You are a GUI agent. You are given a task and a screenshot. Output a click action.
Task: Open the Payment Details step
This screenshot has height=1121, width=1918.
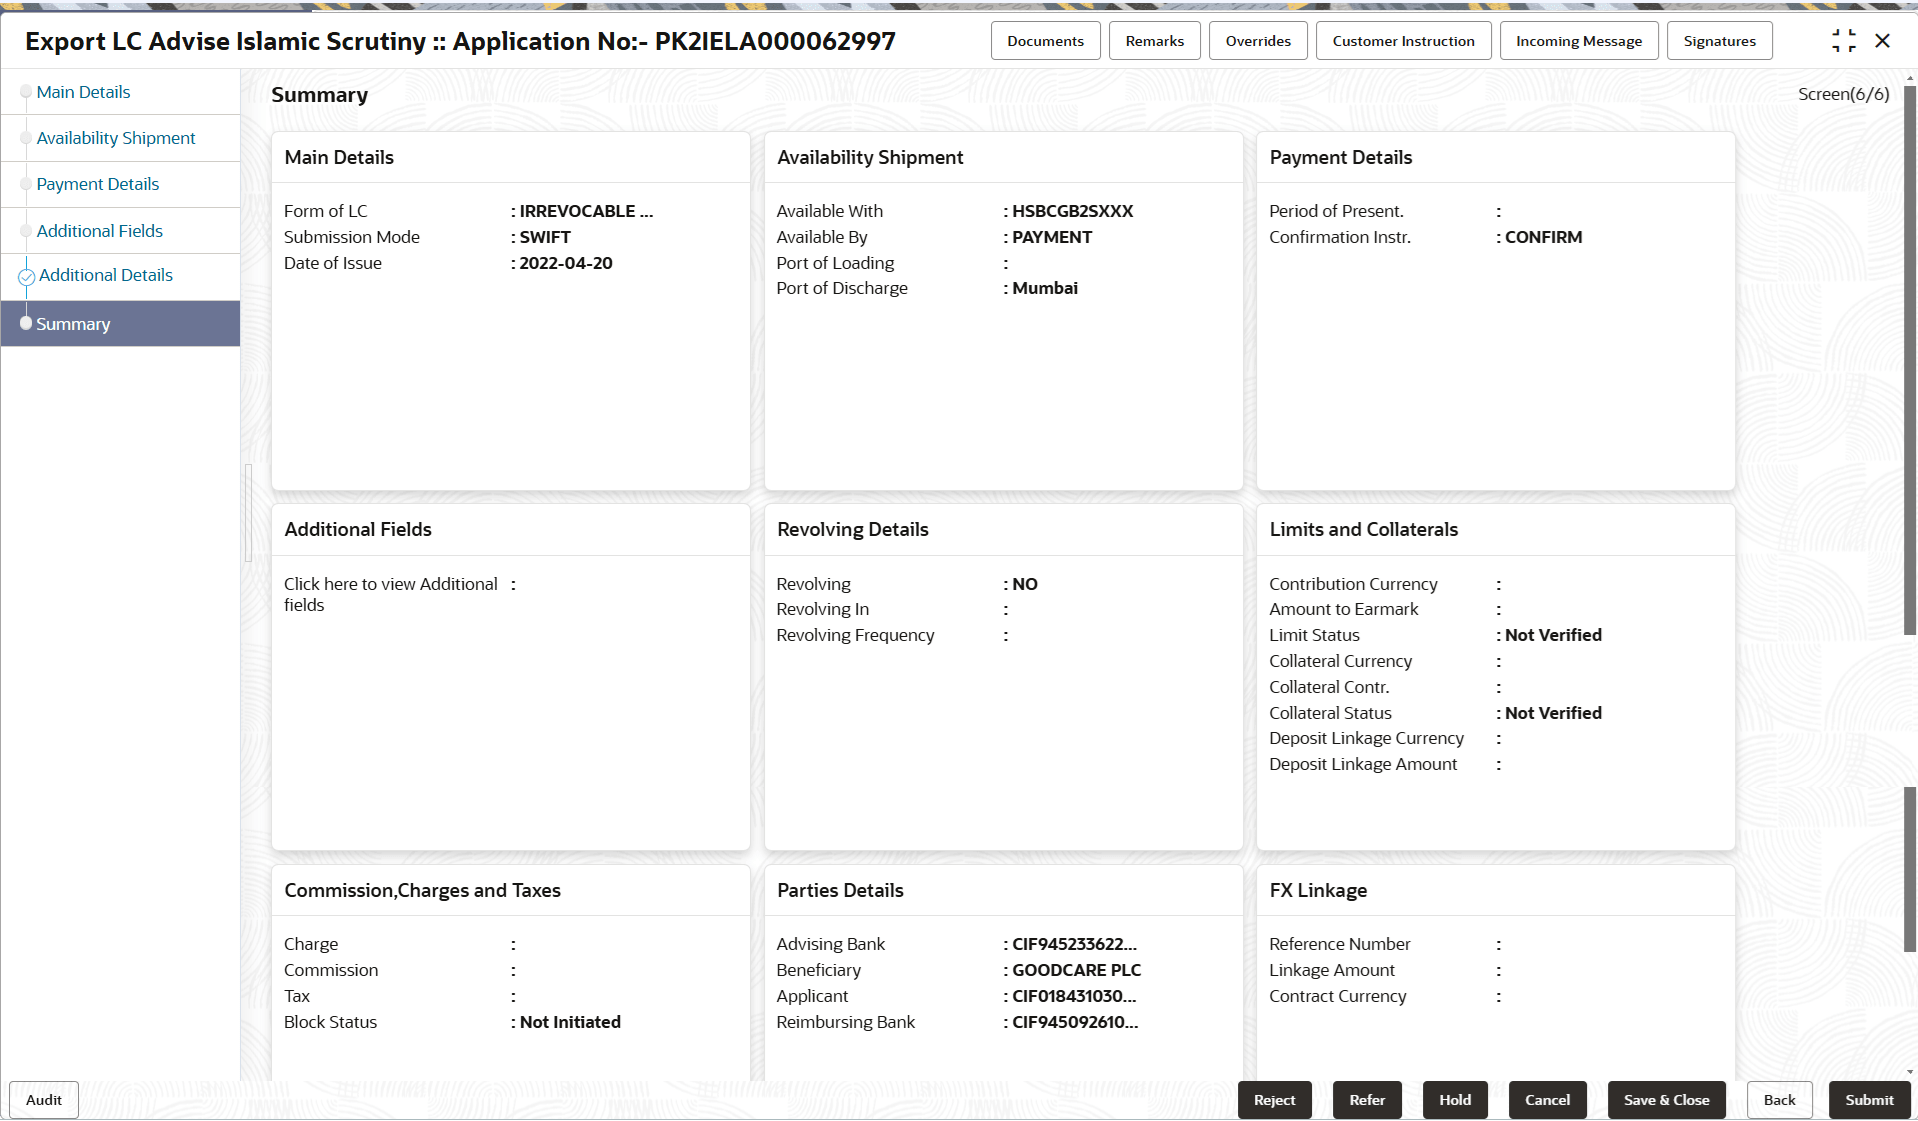coord(98,184)
